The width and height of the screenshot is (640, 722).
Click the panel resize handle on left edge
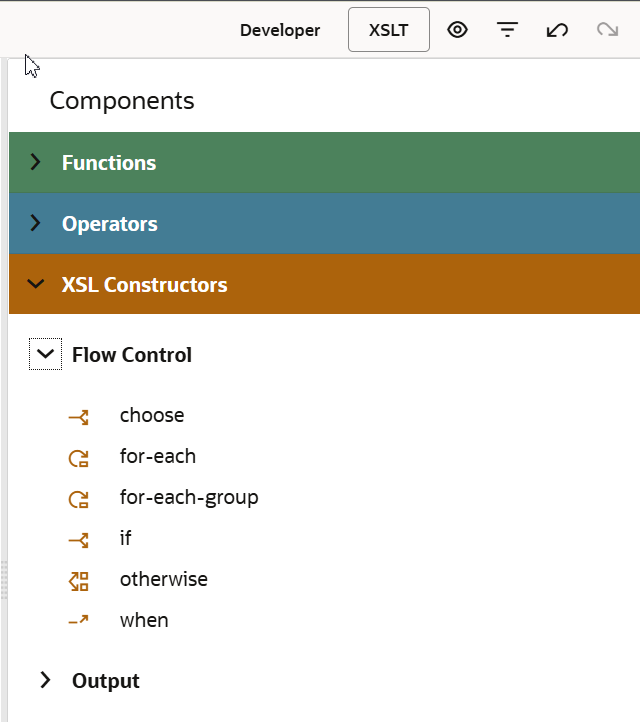click(4, 580)
